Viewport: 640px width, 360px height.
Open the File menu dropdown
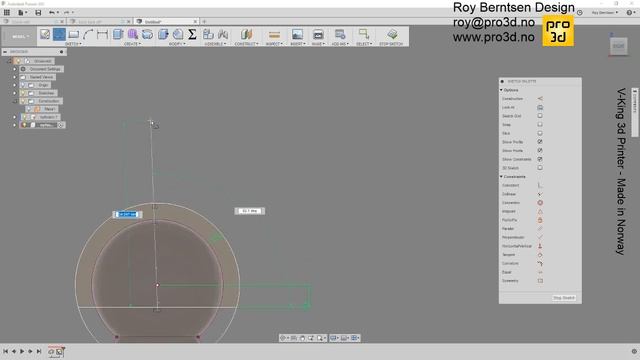[22, 13]
